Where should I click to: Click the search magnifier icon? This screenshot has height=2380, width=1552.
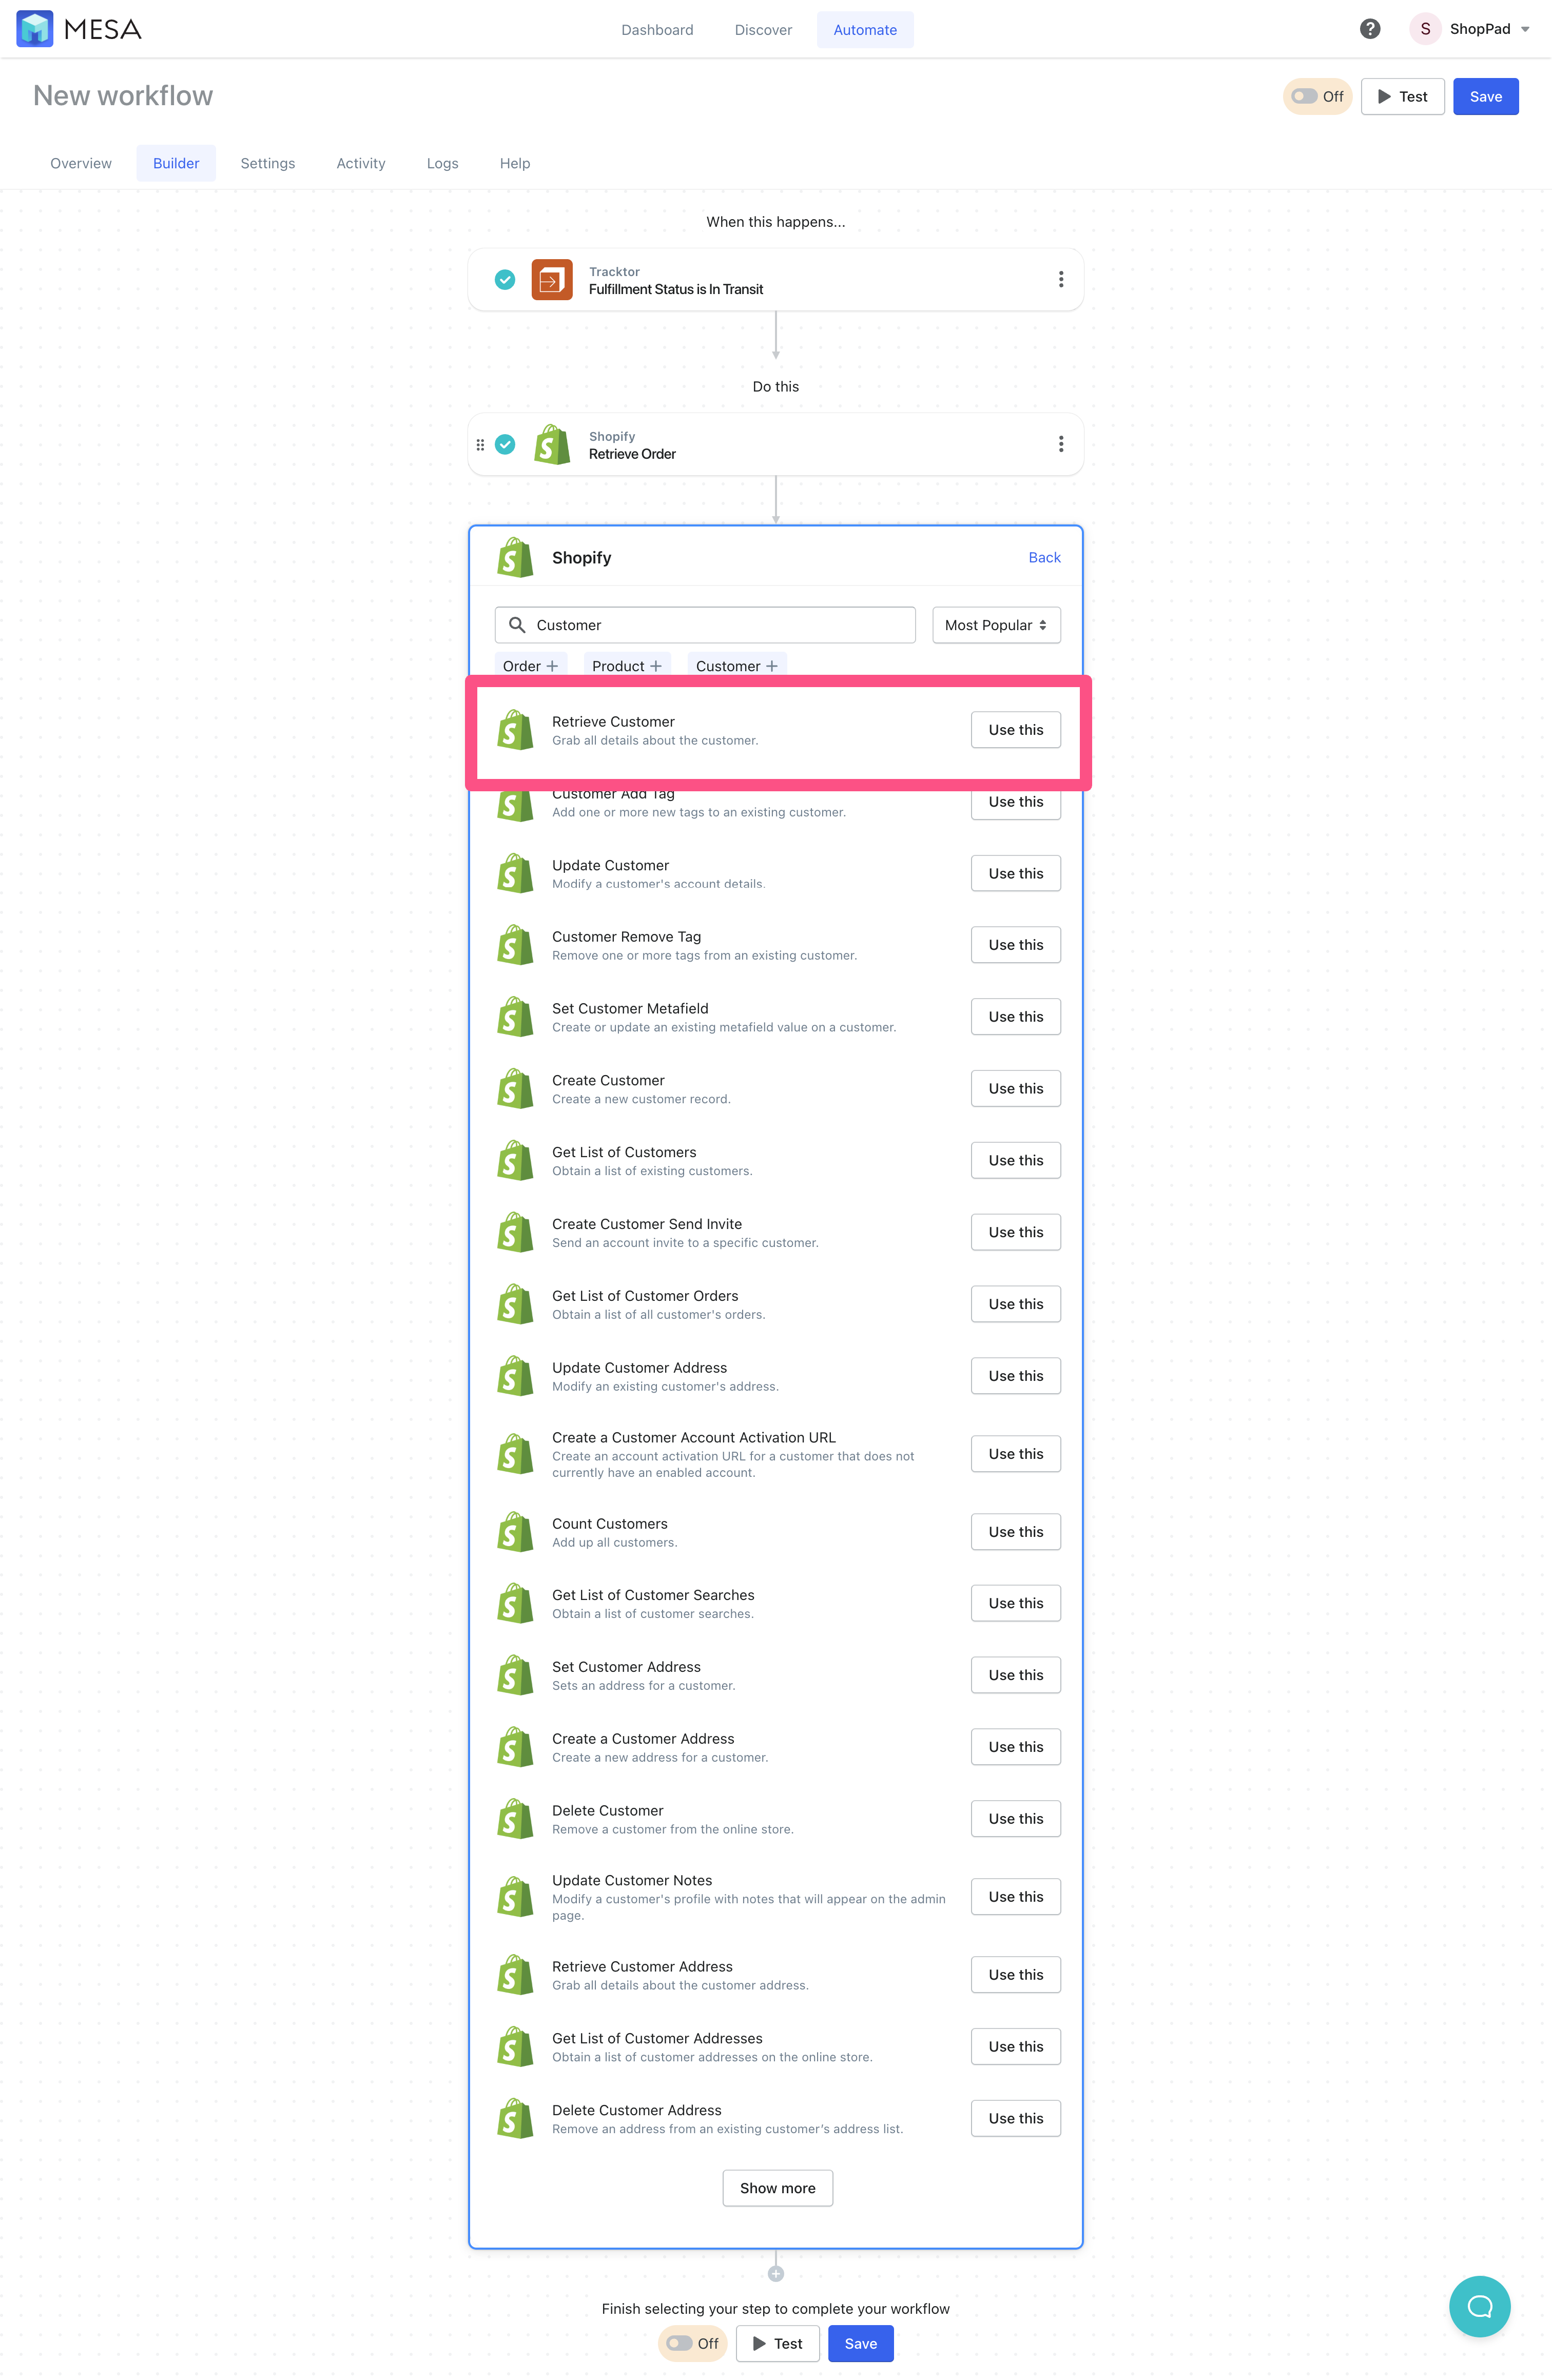517,625
